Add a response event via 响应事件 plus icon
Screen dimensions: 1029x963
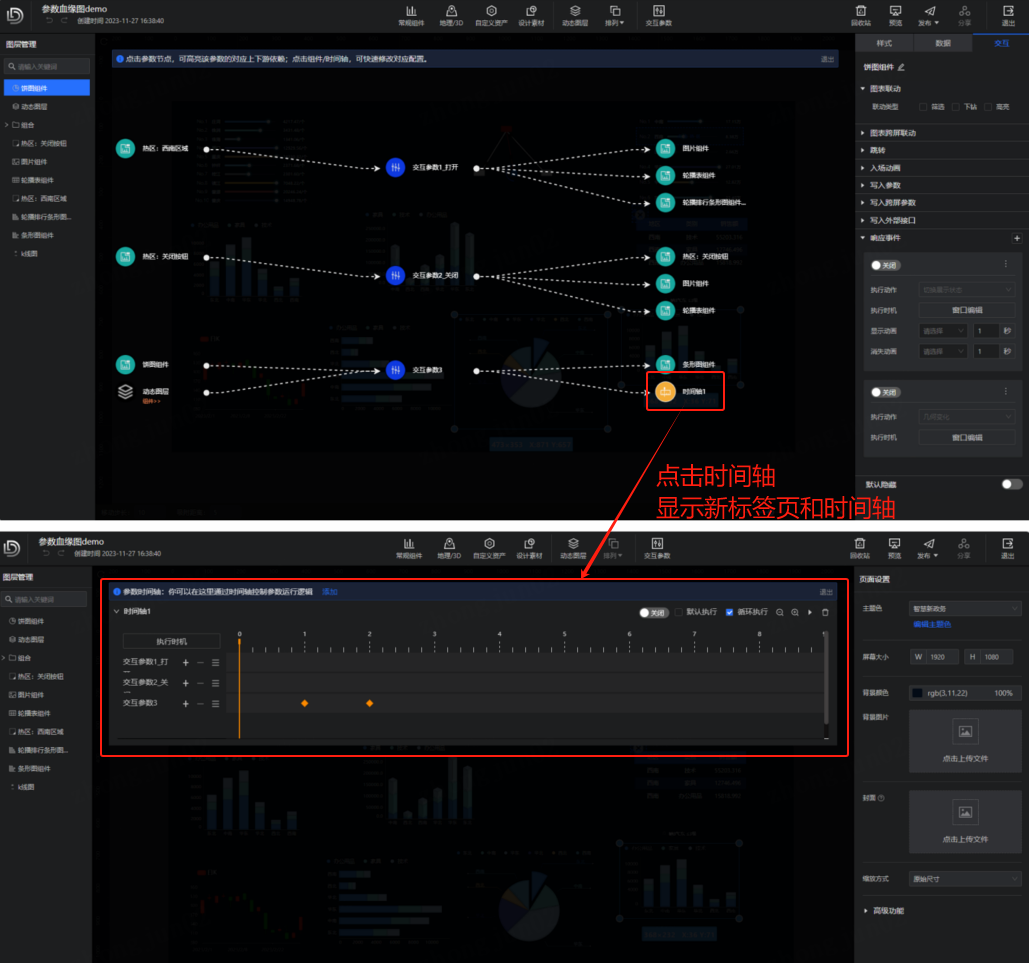click(1017, 238)
